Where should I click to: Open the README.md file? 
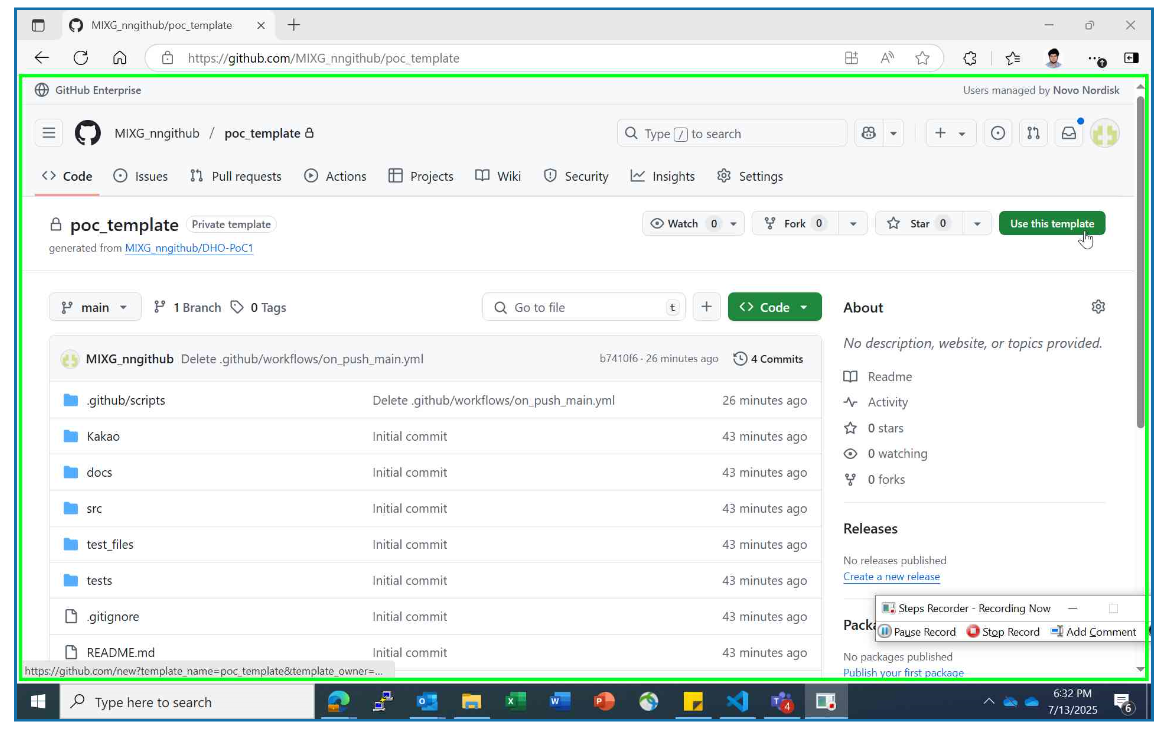point(121,653)
